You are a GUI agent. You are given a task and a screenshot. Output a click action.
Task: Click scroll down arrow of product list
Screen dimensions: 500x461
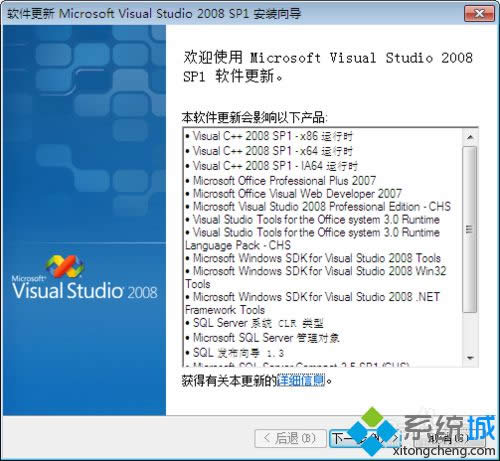(x=470, y=358)
